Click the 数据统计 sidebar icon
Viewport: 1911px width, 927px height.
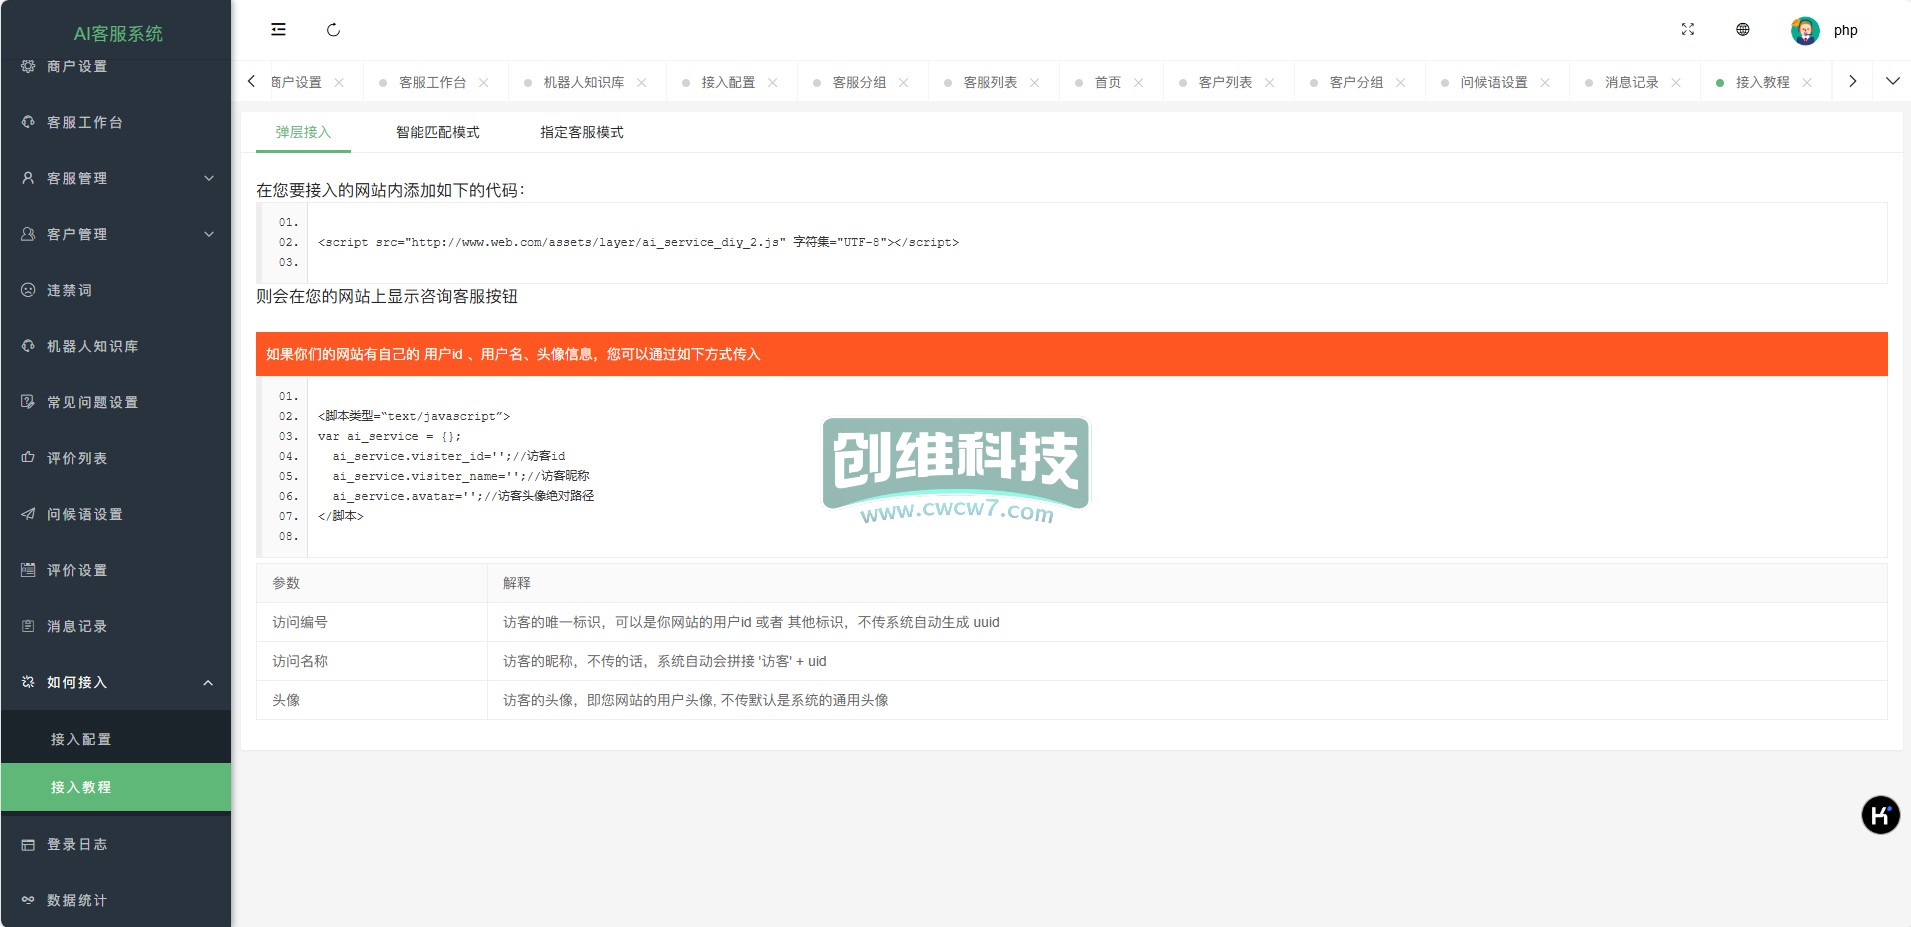coord(28,900)
